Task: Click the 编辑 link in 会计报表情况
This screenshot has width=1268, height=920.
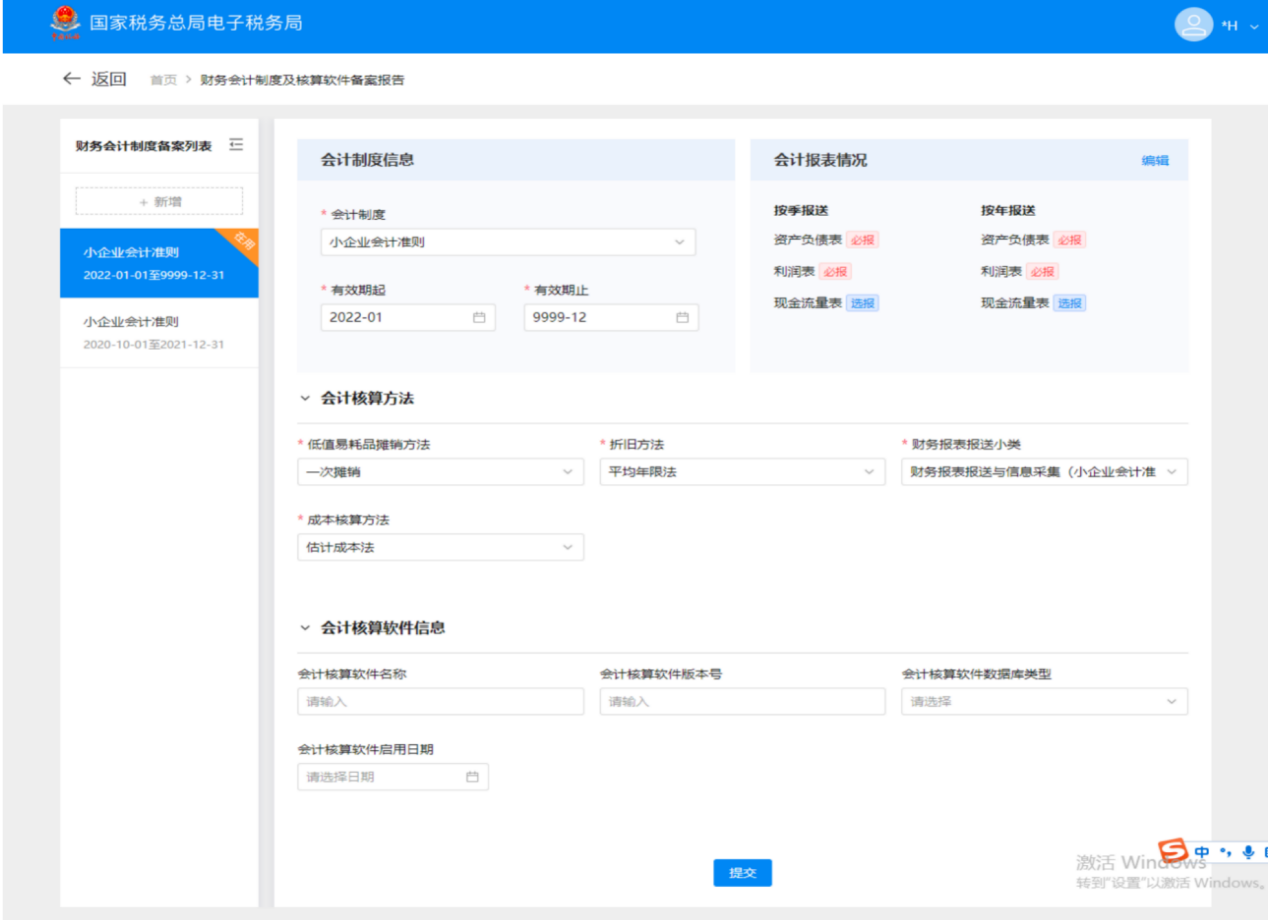Action: coord(1155,160)
